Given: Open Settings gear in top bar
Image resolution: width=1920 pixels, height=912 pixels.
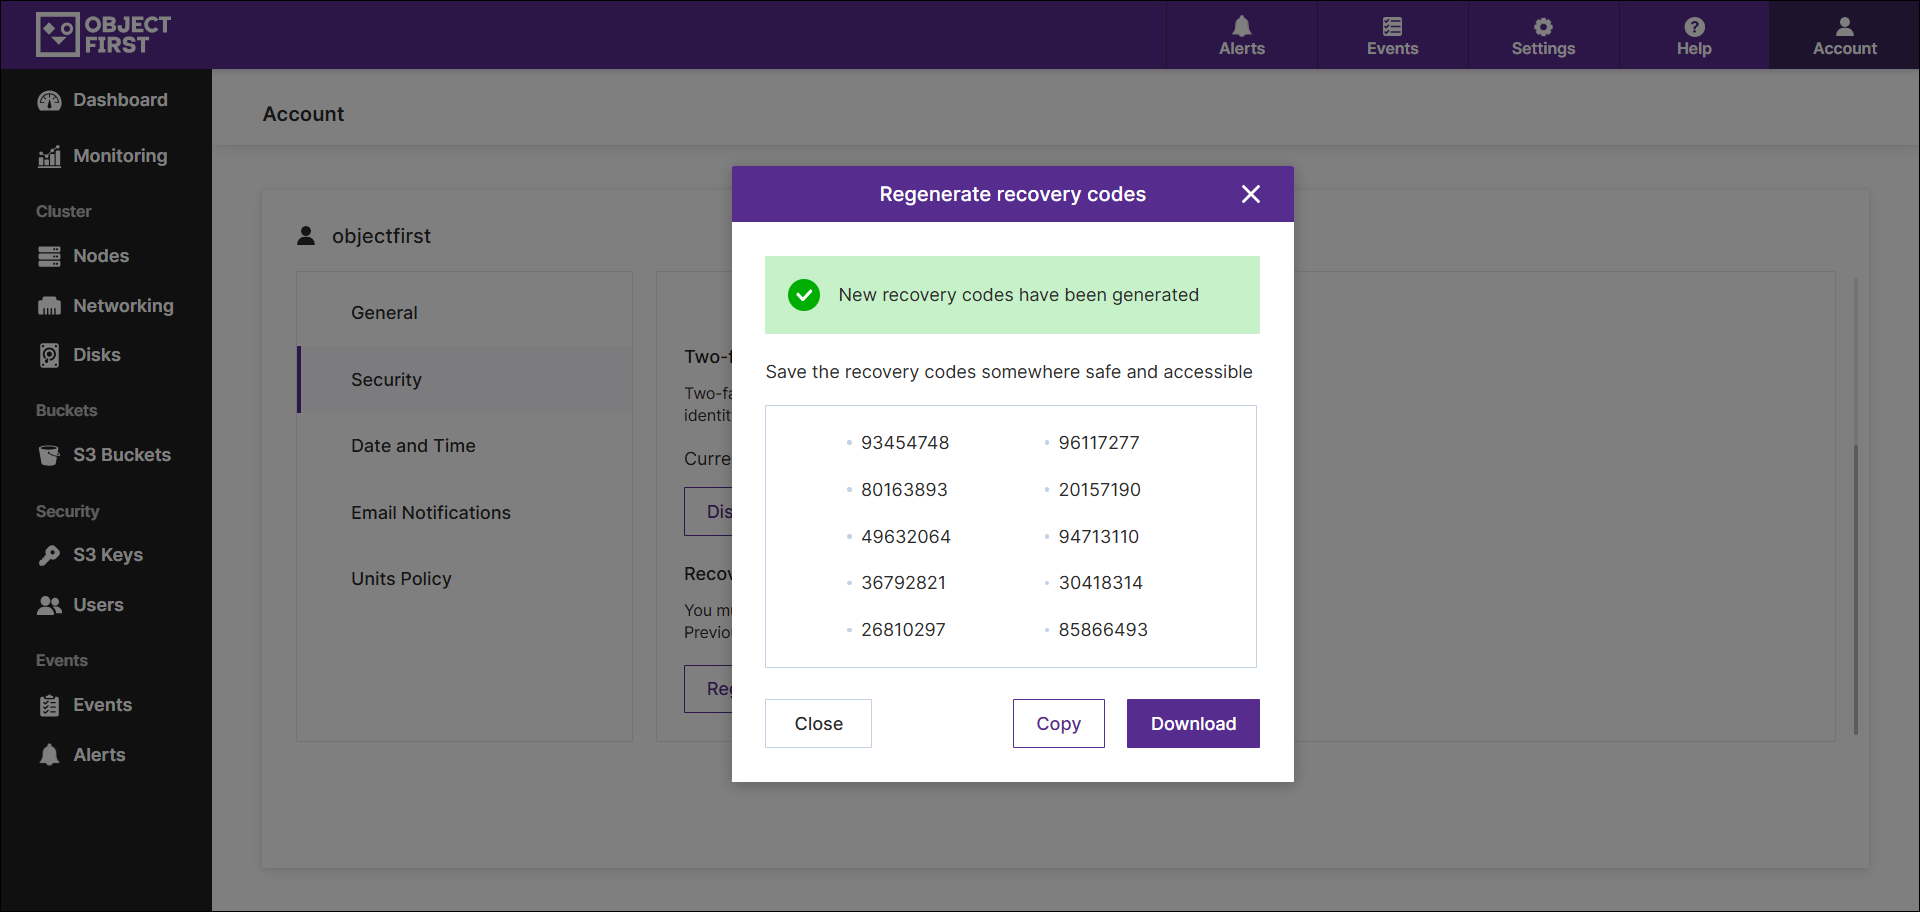Looking at the screenshot, I should [x=1543, y=35].
